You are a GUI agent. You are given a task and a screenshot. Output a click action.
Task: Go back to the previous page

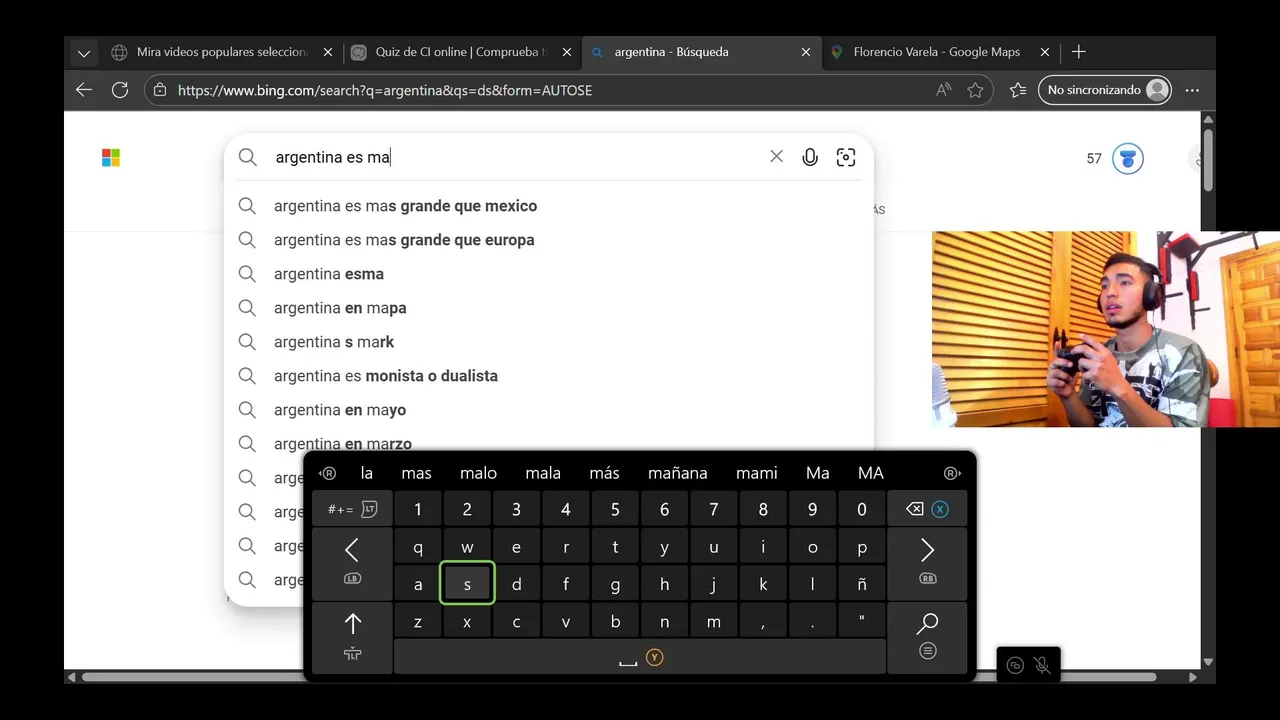pos(84,90)
